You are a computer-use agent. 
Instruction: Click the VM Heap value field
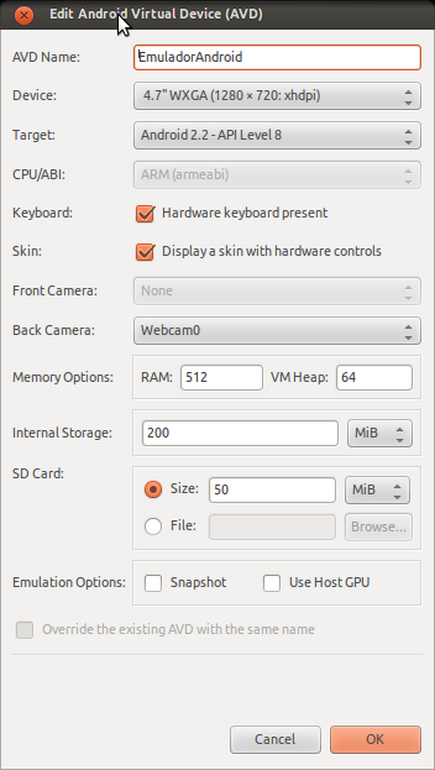click(x=374, y=378)
